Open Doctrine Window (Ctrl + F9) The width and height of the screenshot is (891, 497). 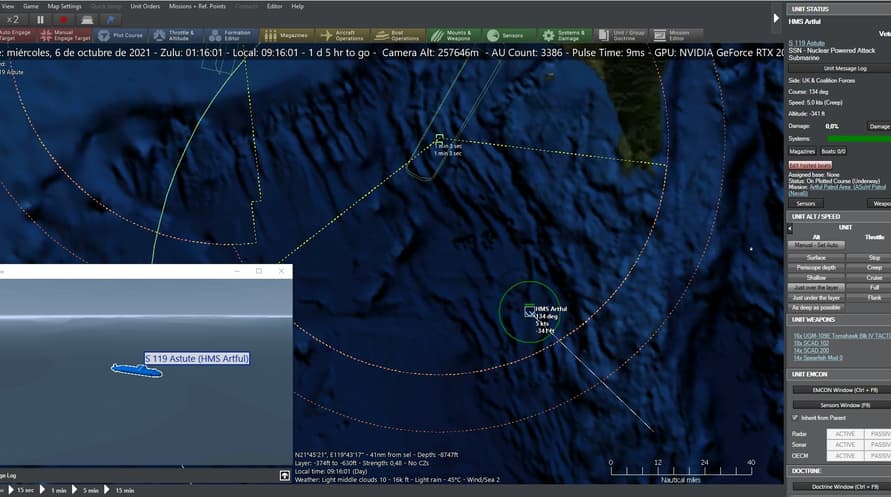click(x=844, y=487)
